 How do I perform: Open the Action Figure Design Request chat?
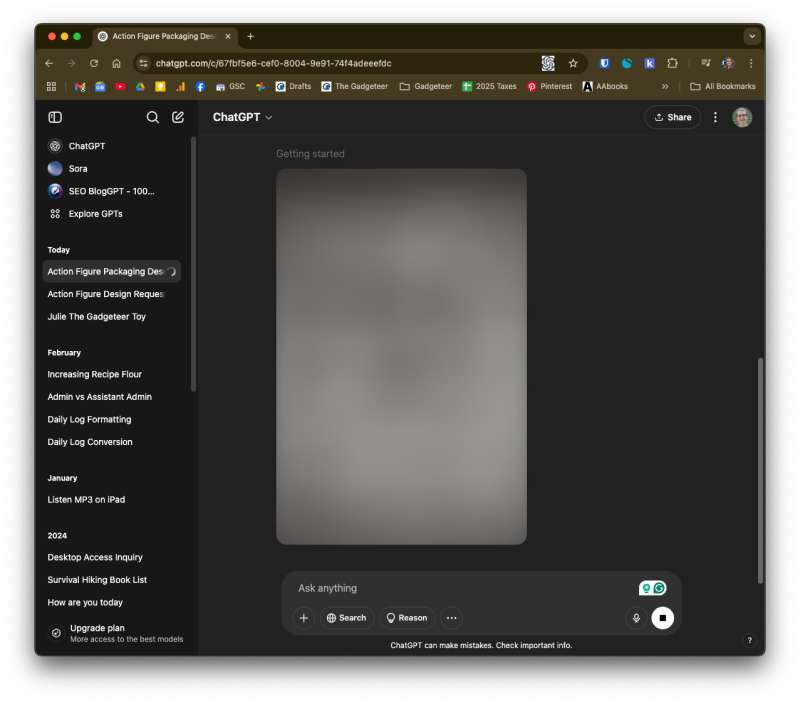click(106, 294)
